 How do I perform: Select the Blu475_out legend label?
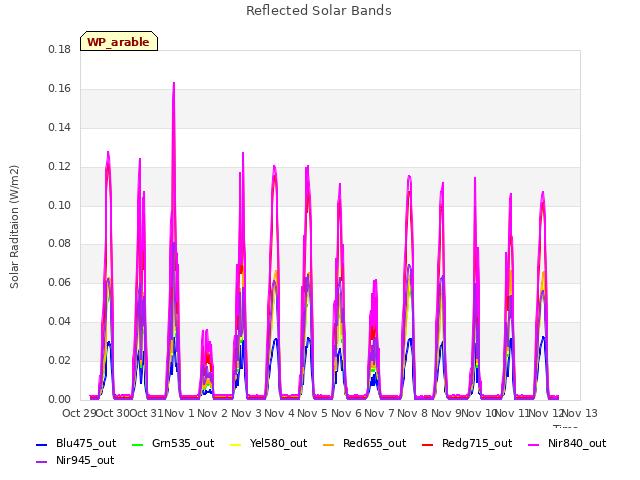pyautogui.click(x=86, y=443)
